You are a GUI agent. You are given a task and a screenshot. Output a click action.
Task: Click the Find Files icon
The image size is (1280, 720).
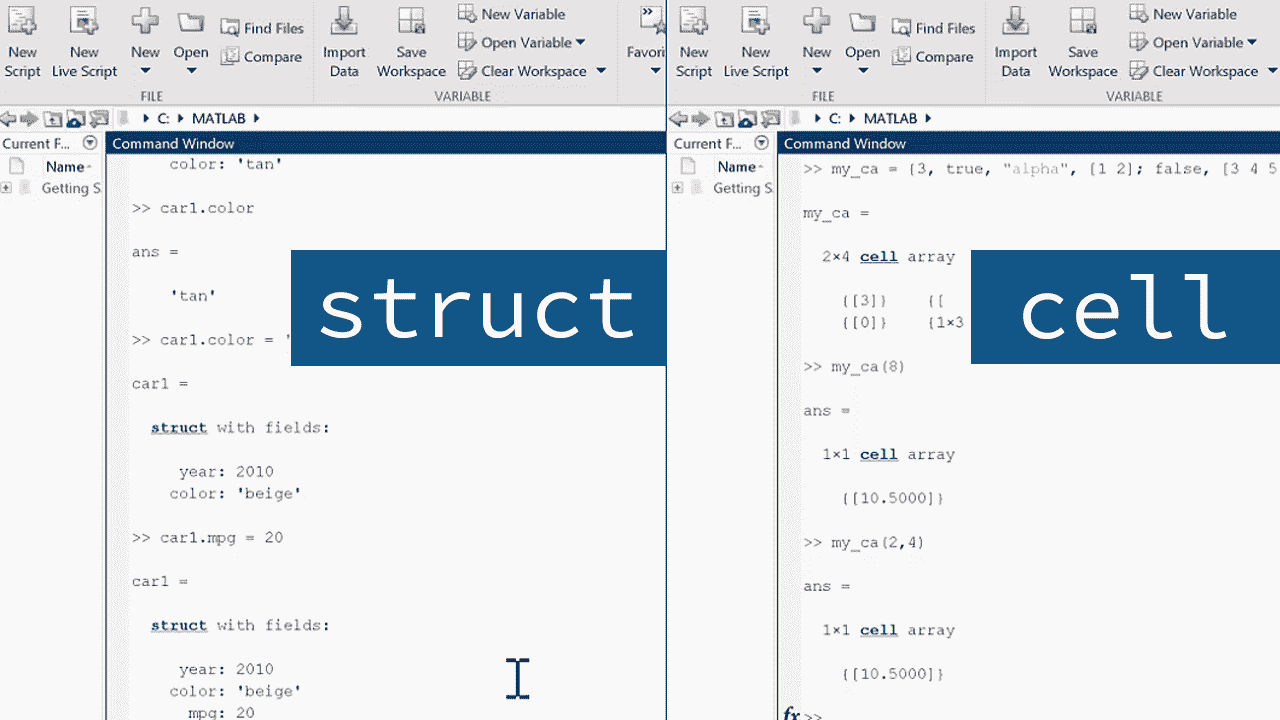[264, 27]
